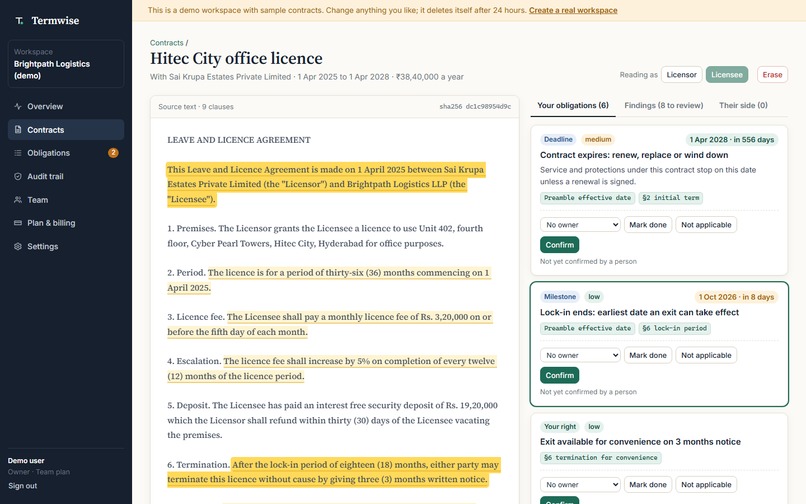The width and height of the screenshot is (806, 504).
Task: Click the §6 lock-in period tag
Action: tap(674, 328)
